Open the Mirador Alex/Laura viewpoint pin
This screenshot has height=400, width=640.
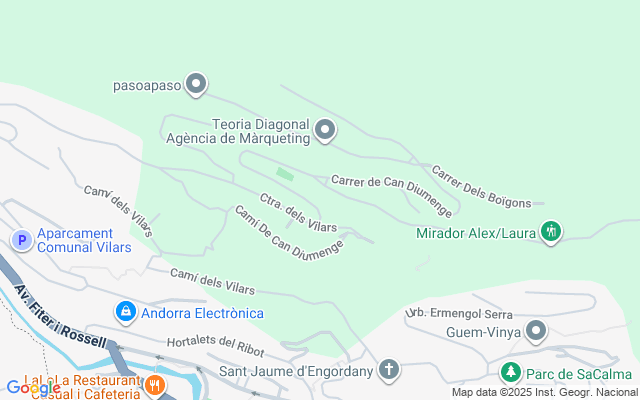pyautogui.click(x=551, y=232)
